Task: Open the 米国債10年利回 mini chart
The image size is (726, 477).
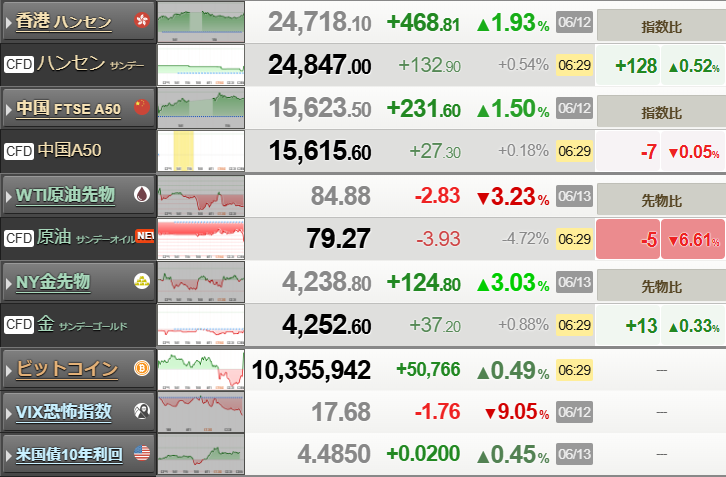Action: pos(201,454)
